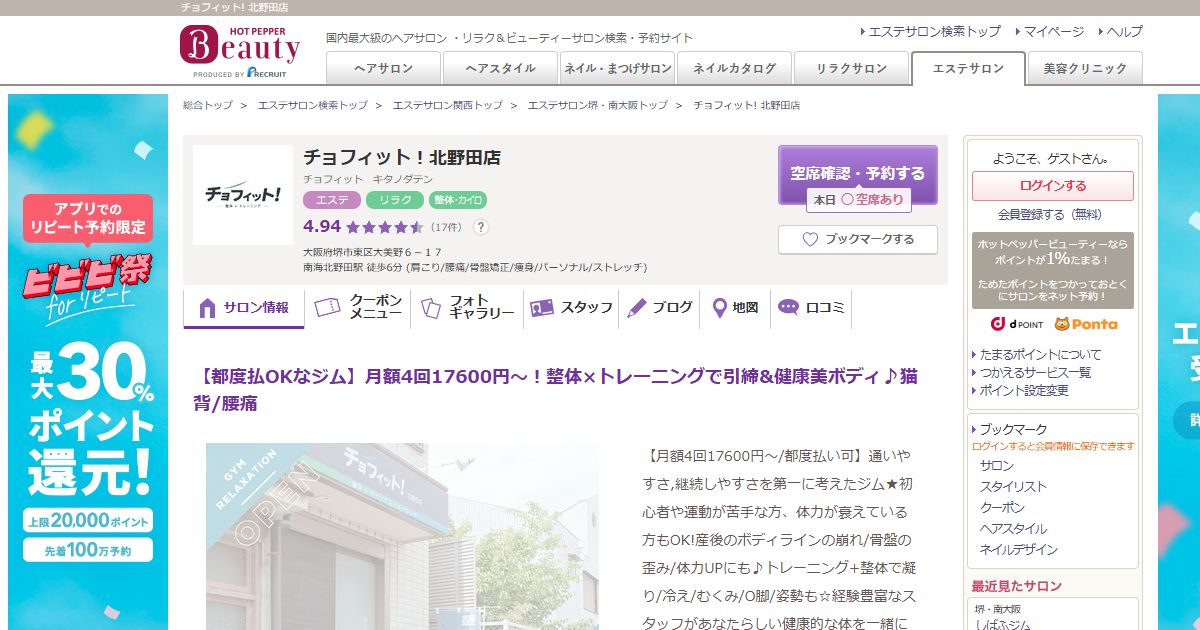Open the 美容クリニック tab

[x=1085, y=68]
